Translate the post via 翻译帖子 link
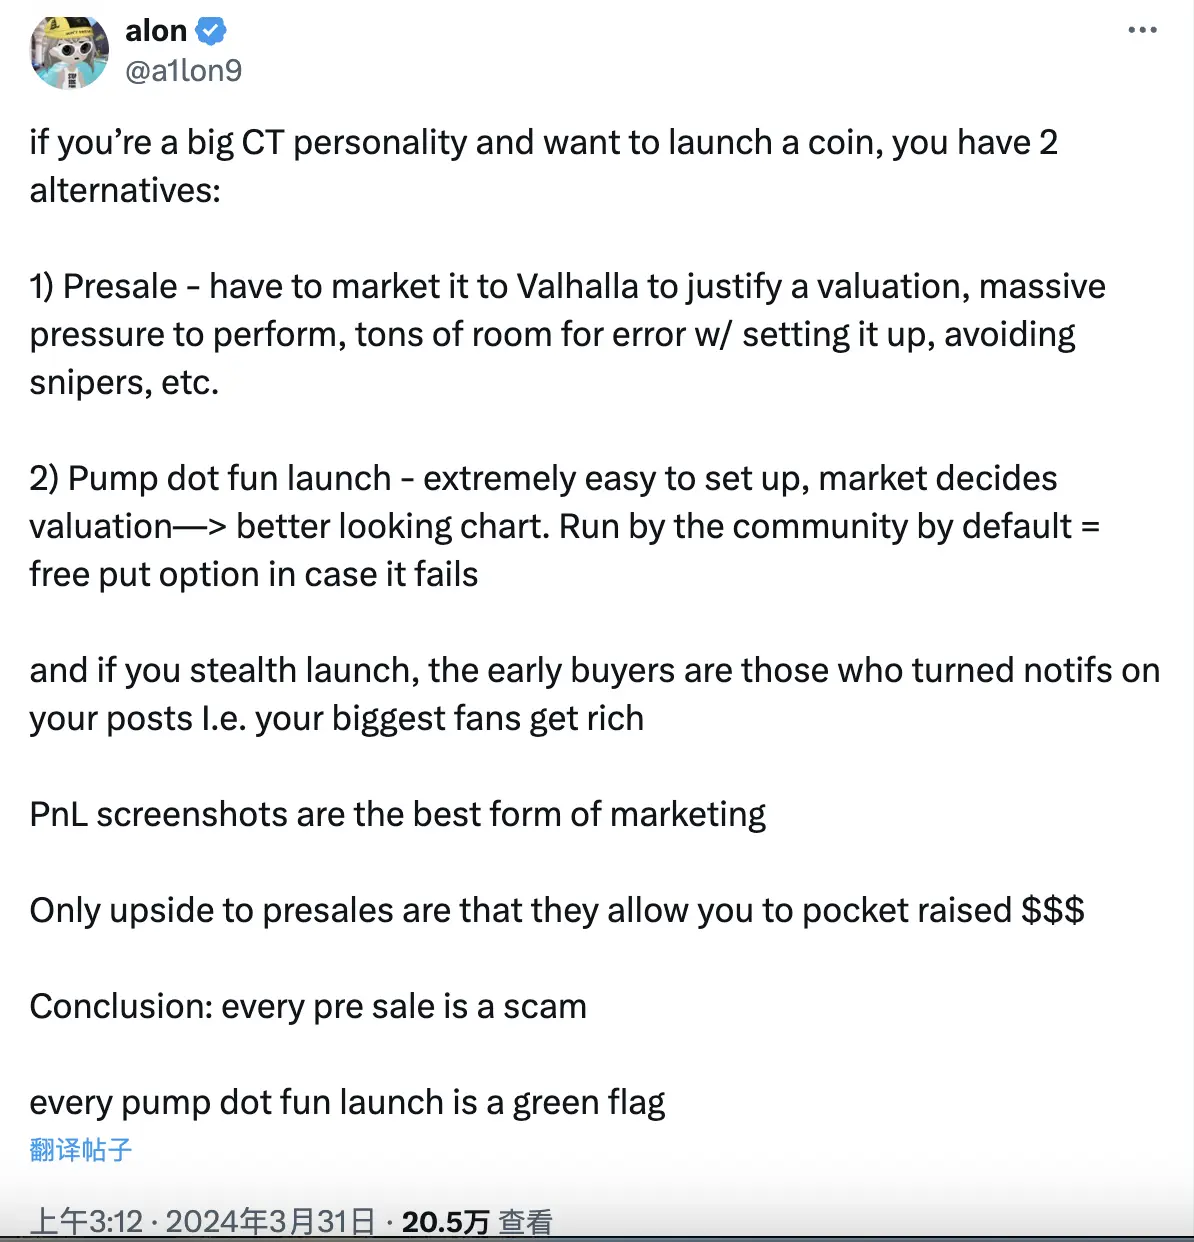 point(81,1150)
